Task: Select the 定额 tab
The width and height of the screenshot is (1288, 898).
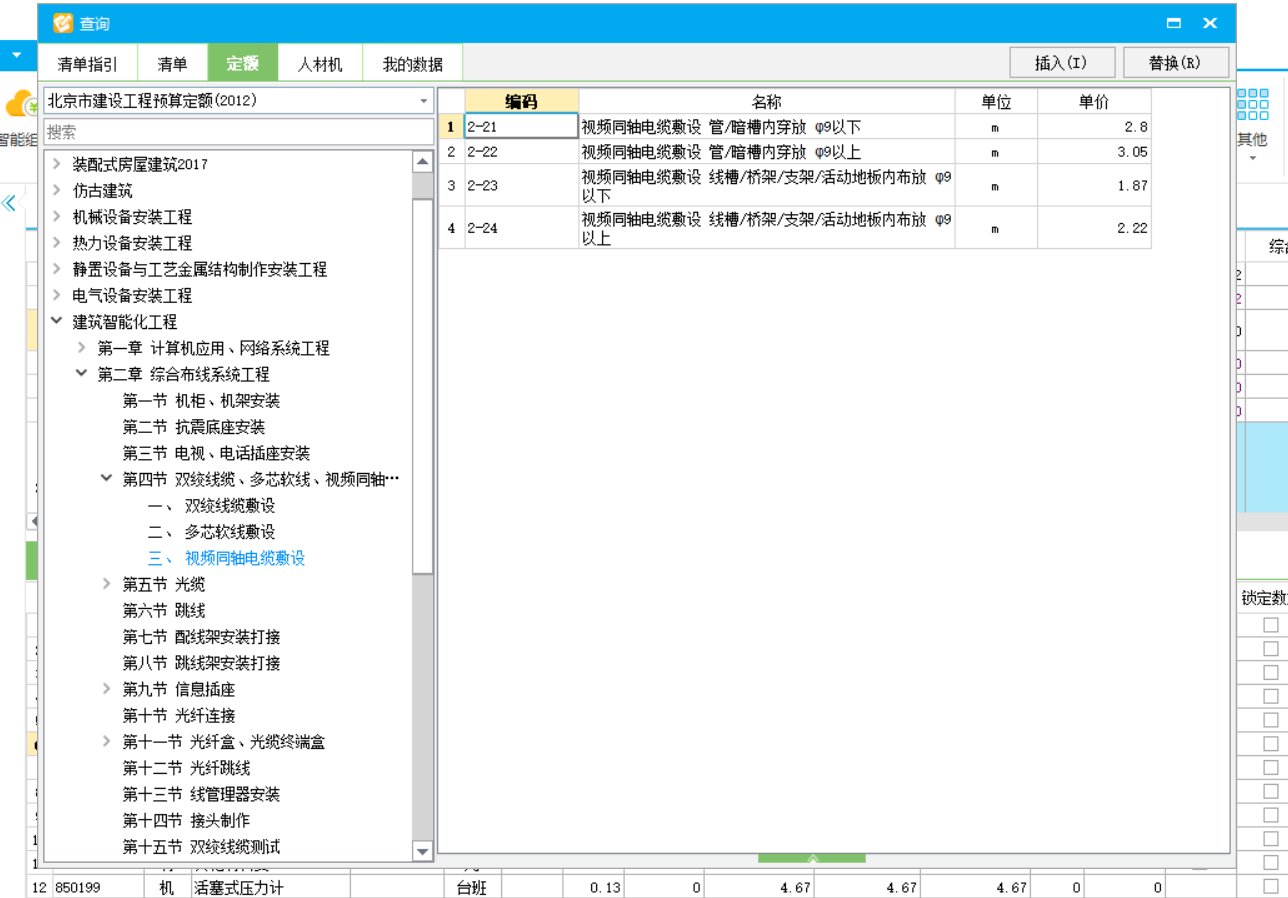Action: click(242, 63)
